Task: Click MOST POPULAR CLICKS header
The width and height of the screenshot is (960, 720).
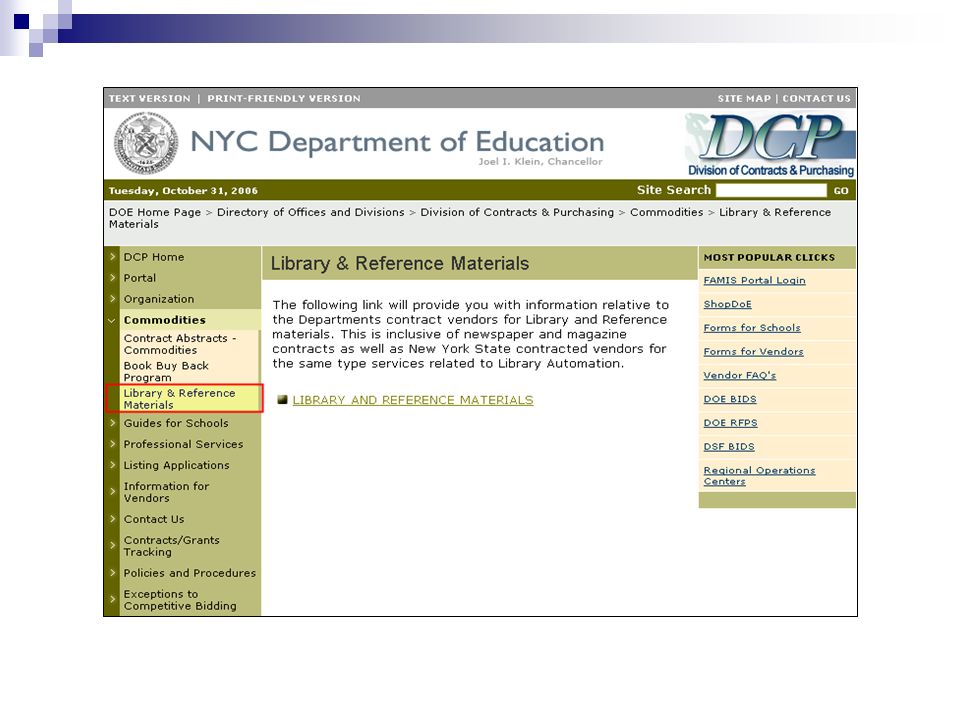Action: pyautogui.click(x=769, y=257)
